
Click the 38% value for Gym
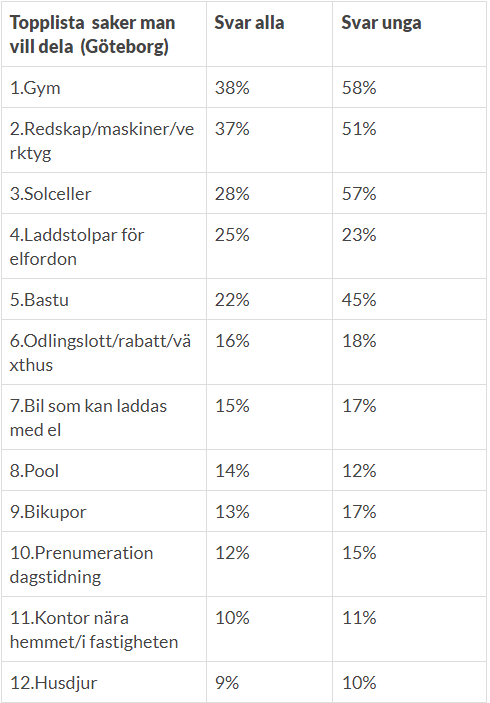pos(232,87)
